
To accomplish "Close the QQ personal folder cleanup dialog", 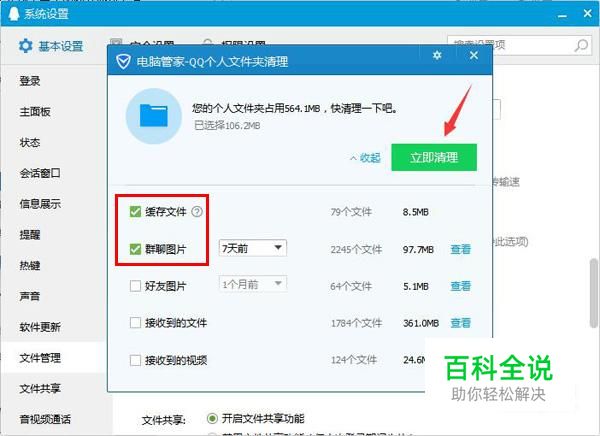I will 474,56.
